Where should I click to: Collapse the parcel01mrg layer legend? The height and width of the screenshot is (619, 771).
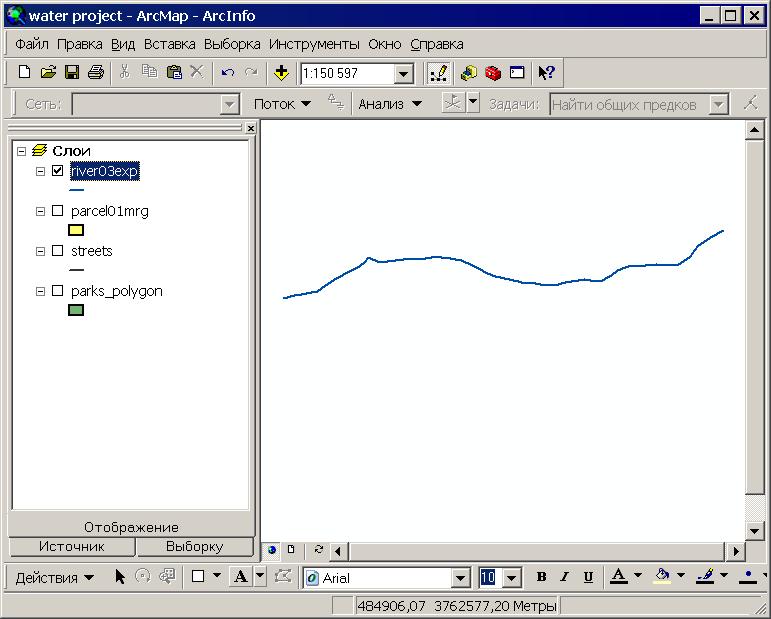click(40, 211)
